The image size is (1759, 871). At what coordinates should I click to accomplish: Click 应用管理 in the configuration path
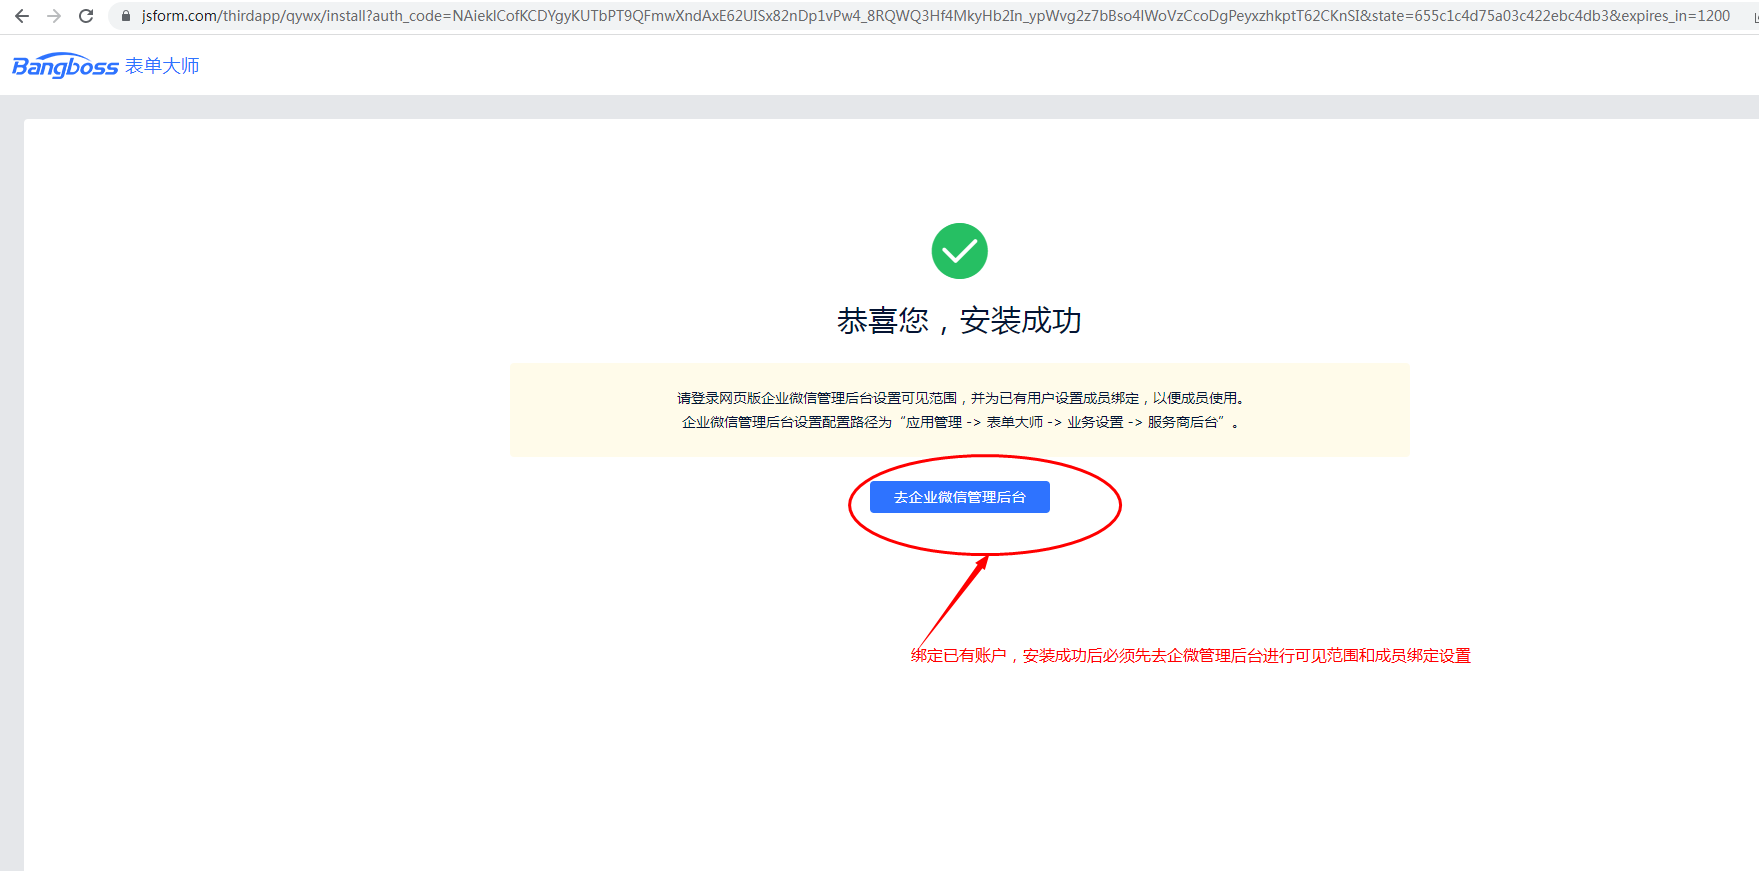(933, 423)
